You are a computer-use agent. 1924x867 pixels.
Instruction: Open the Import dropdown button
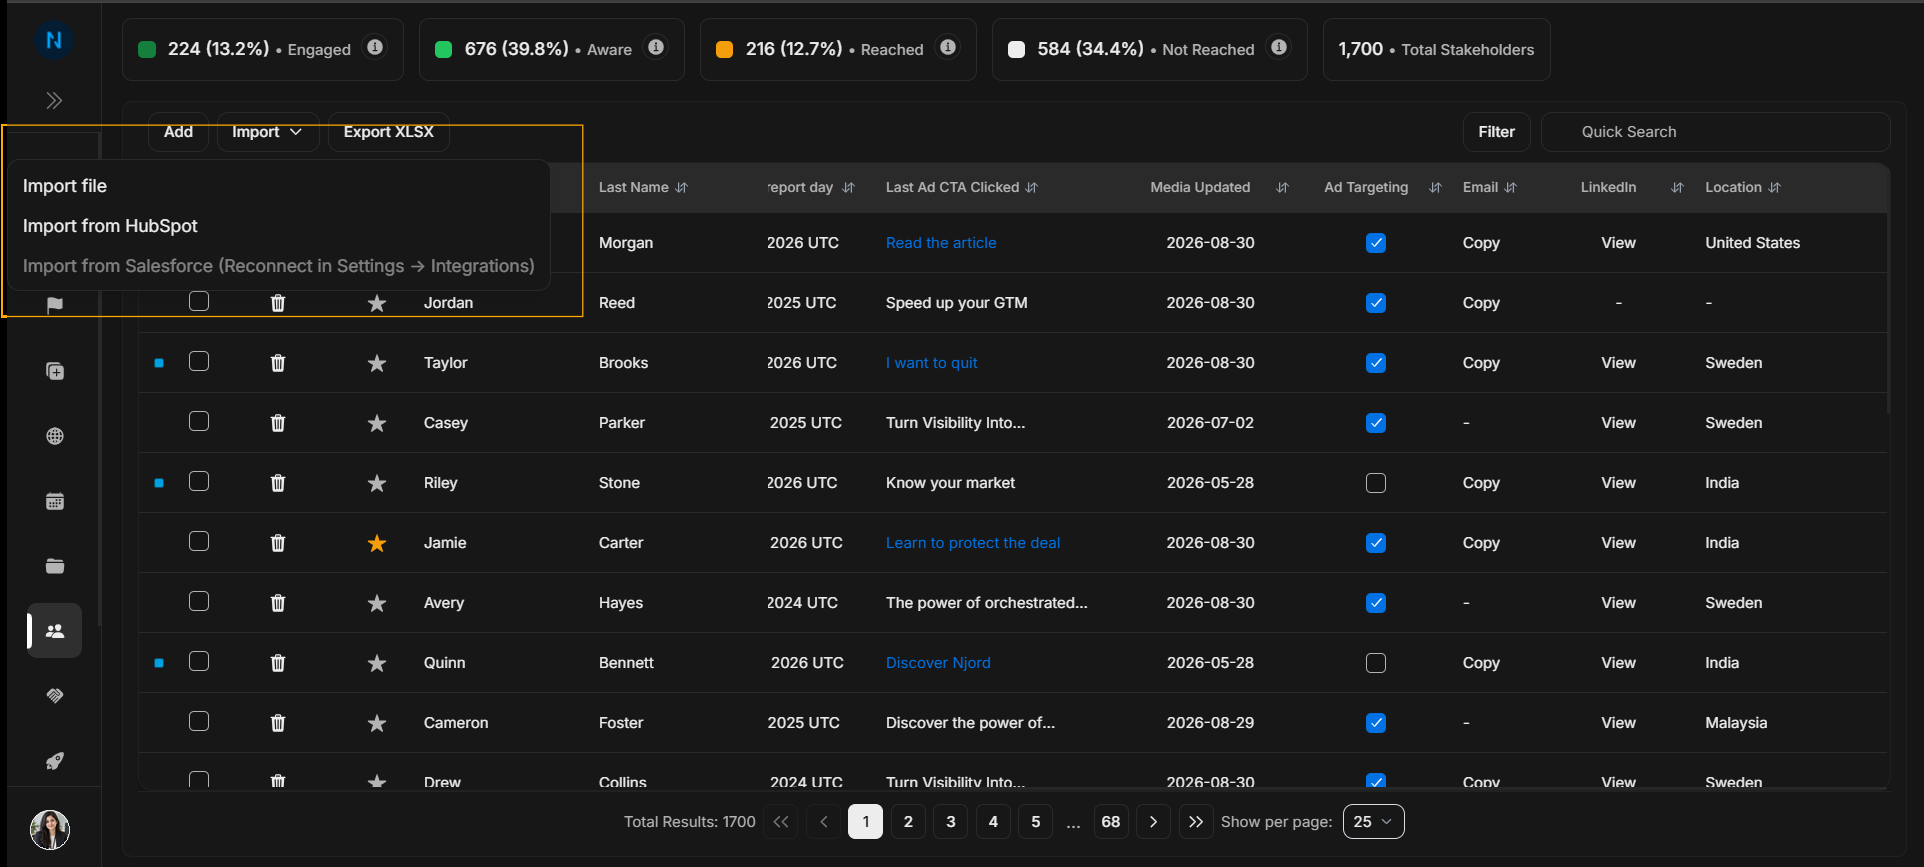(x=267, y=132)
